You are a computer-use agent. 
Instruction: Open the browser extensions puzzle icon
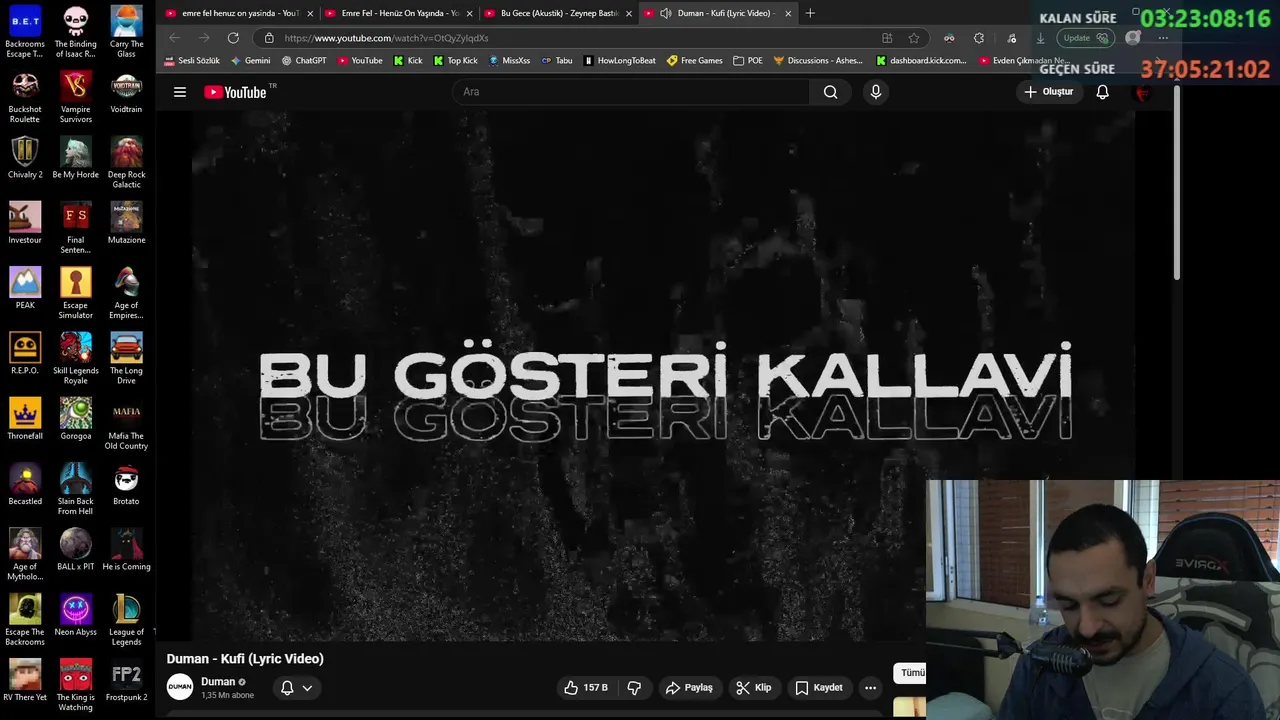pyautogui.click(x=979, y=38)
